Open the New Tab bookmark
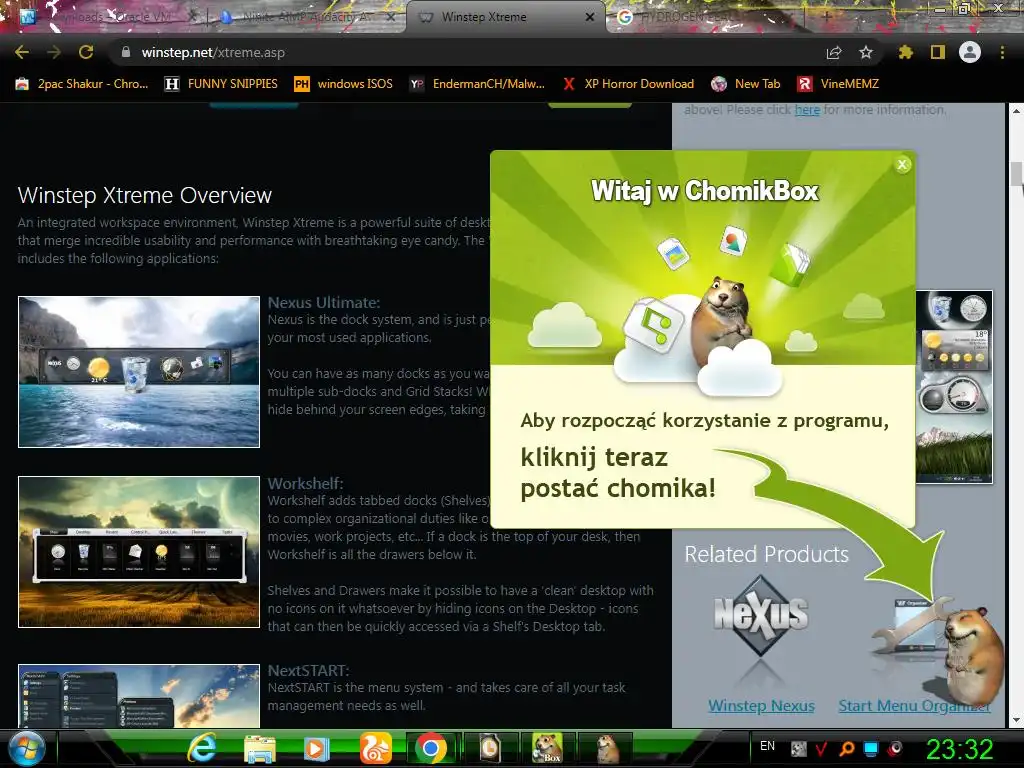The height and width of the screenshot is (768, 1024). pos(746,84)
